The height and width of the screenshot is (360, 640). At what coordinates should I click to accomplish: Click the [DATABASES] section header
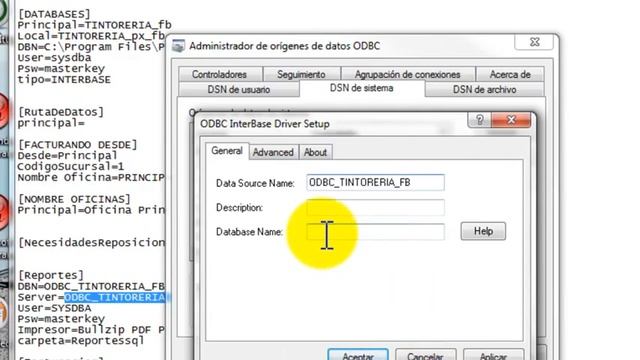click(54, 14)
